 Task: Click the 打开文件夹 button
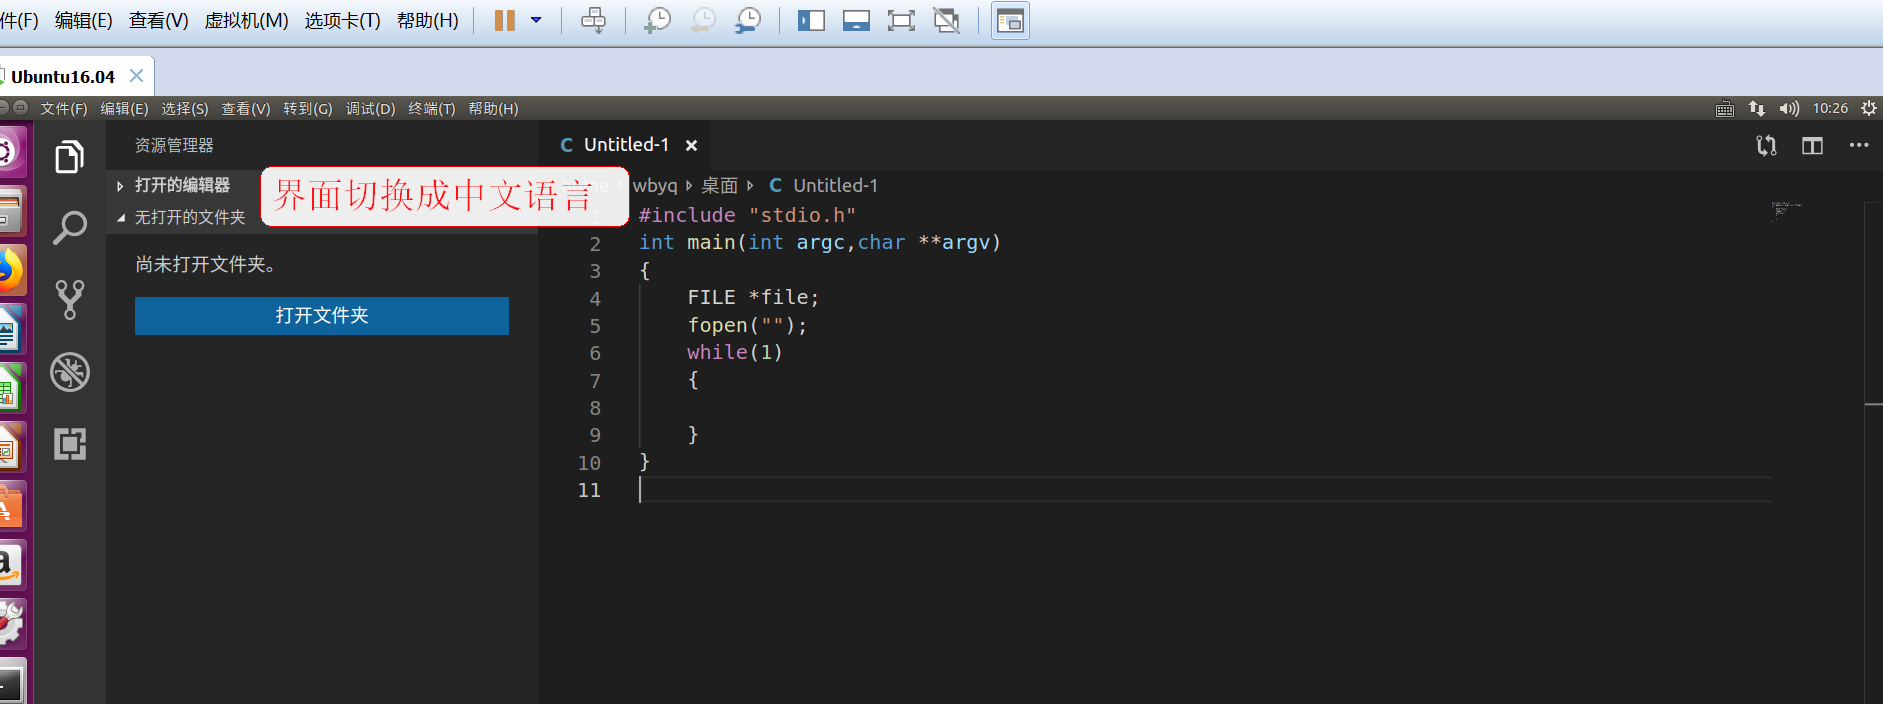tap(322, 316)
